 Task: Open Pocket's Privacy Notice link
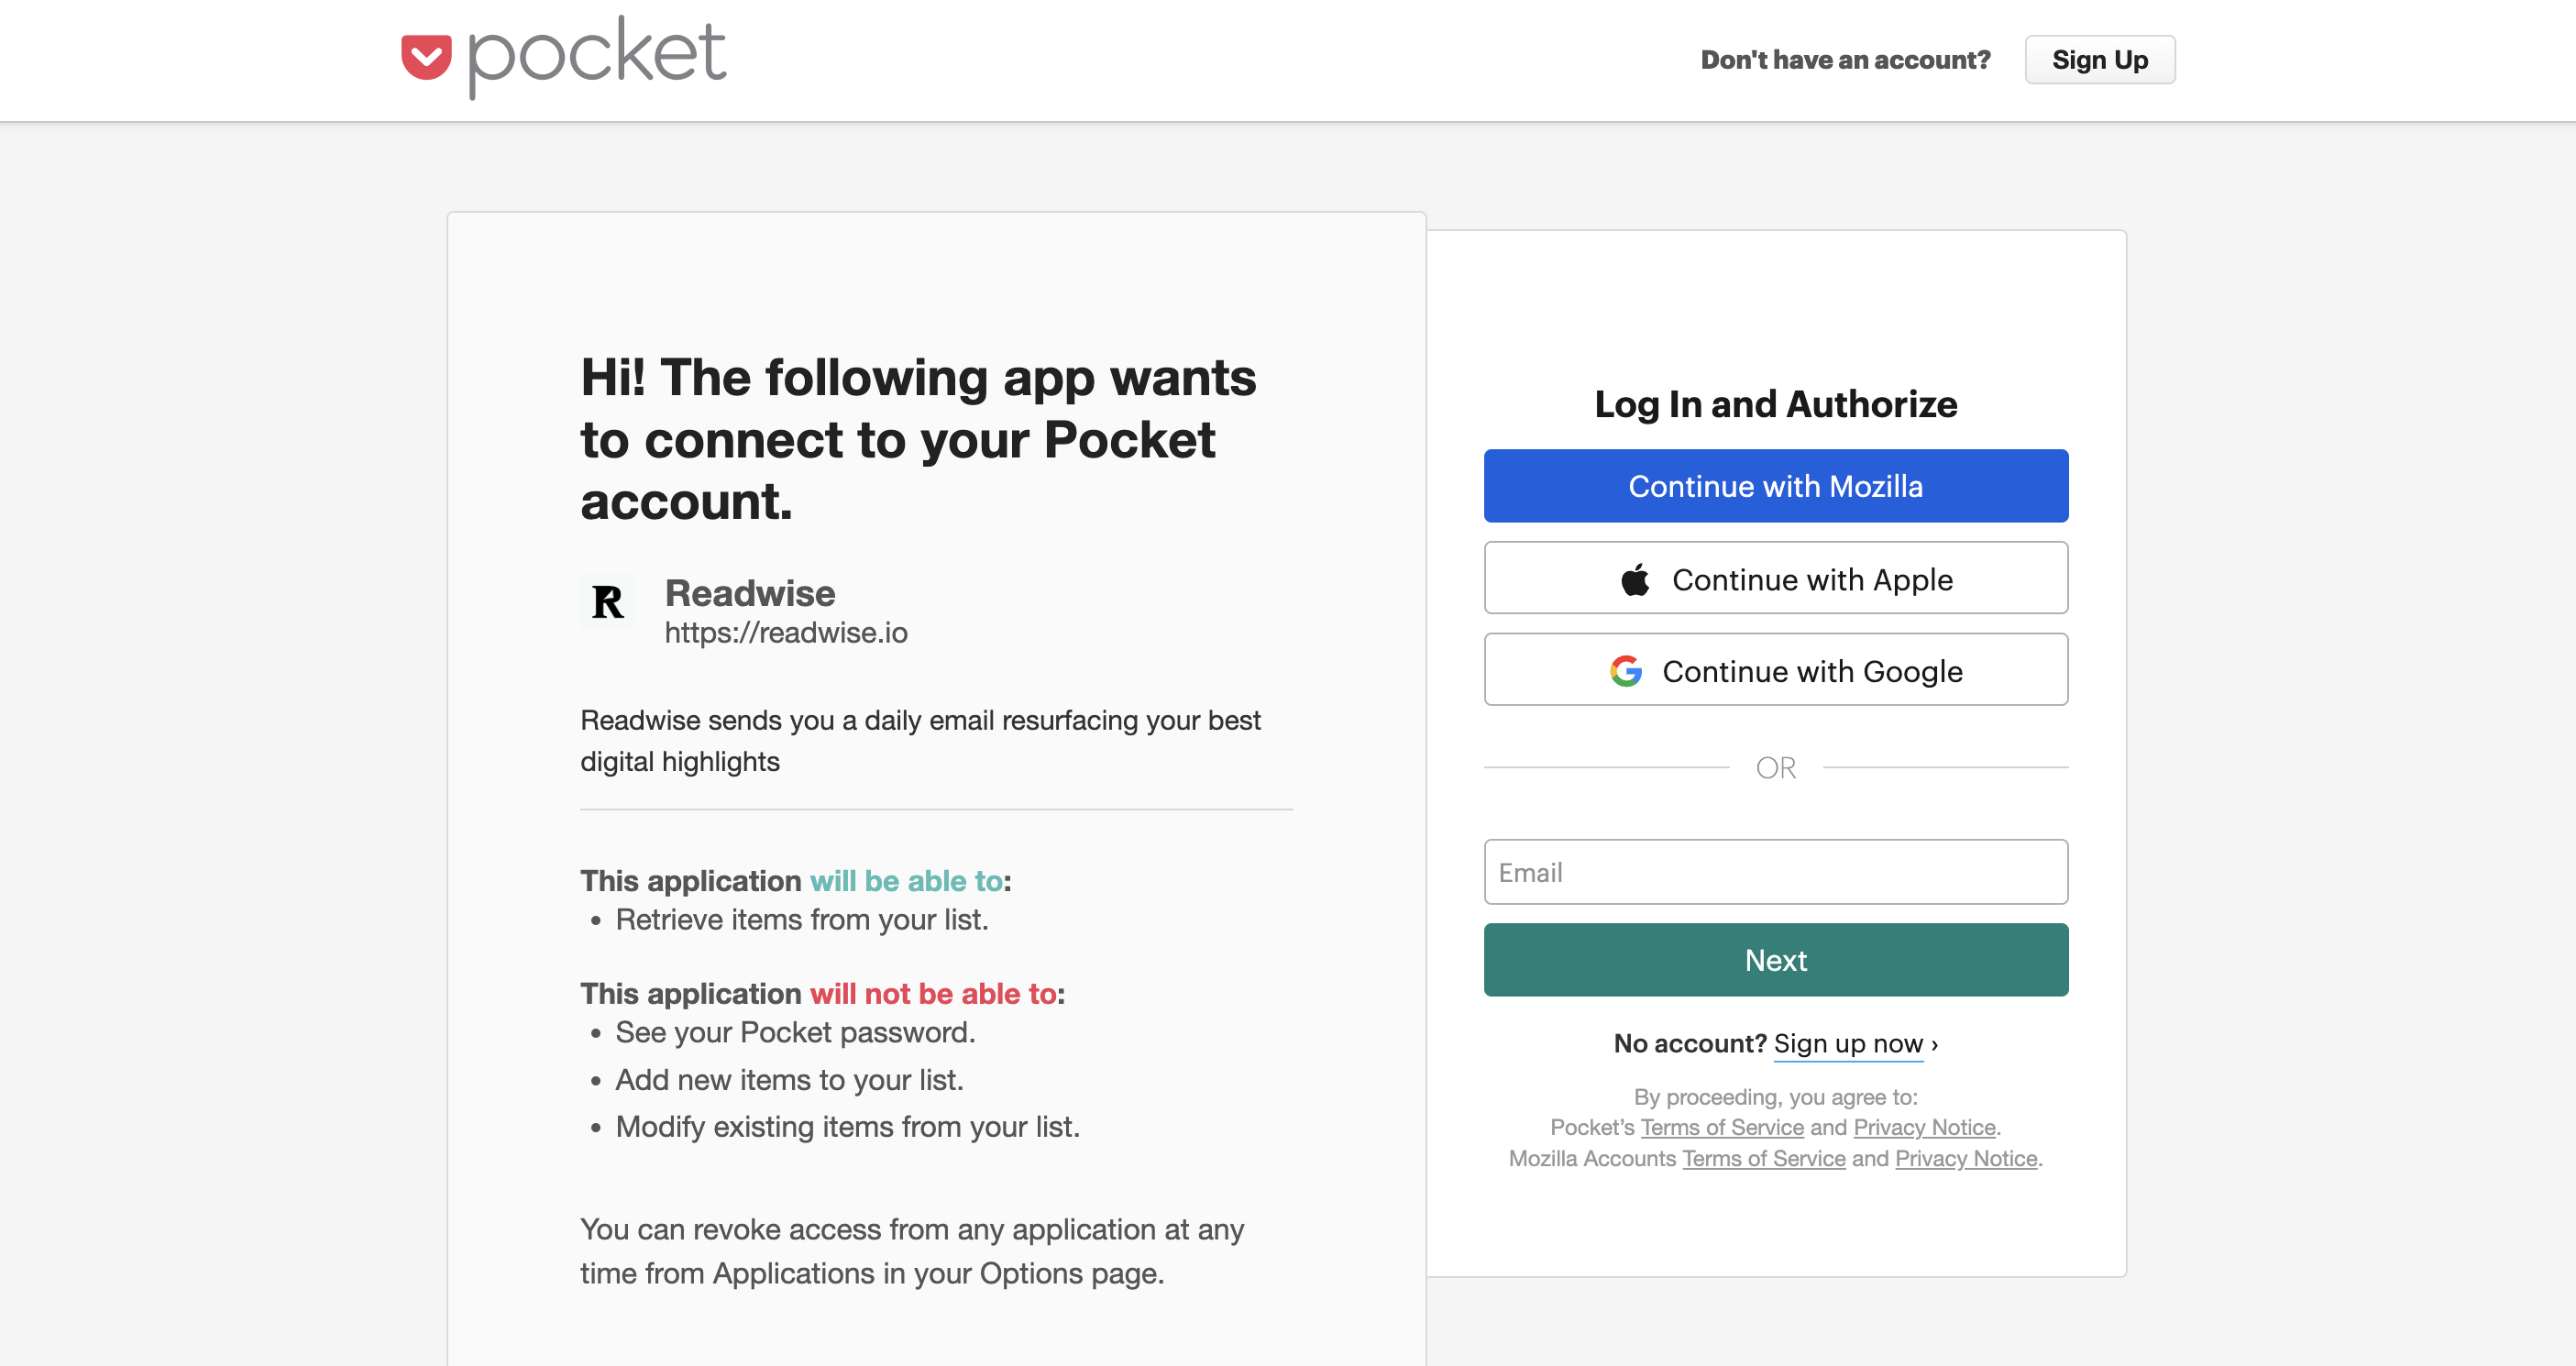1925,1127
